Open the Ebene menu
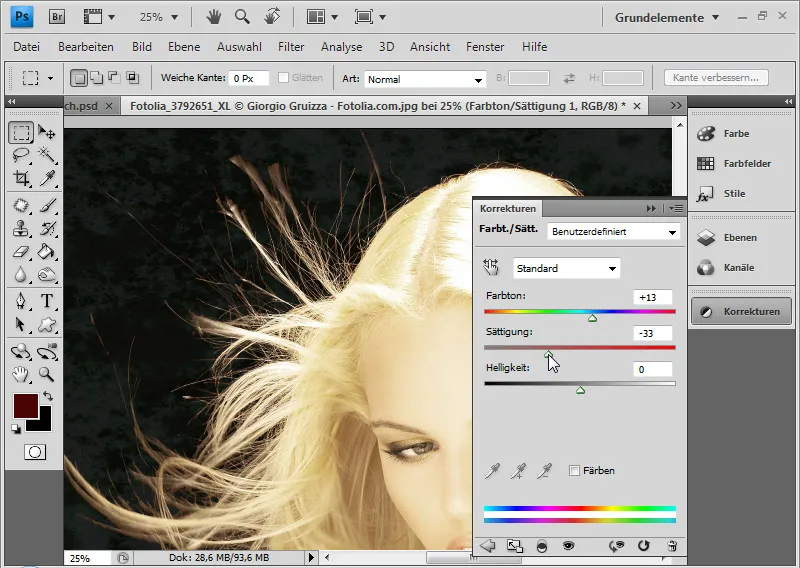This screenshot has width=800, height=568. pyautogui.click(x=184, y=47)
